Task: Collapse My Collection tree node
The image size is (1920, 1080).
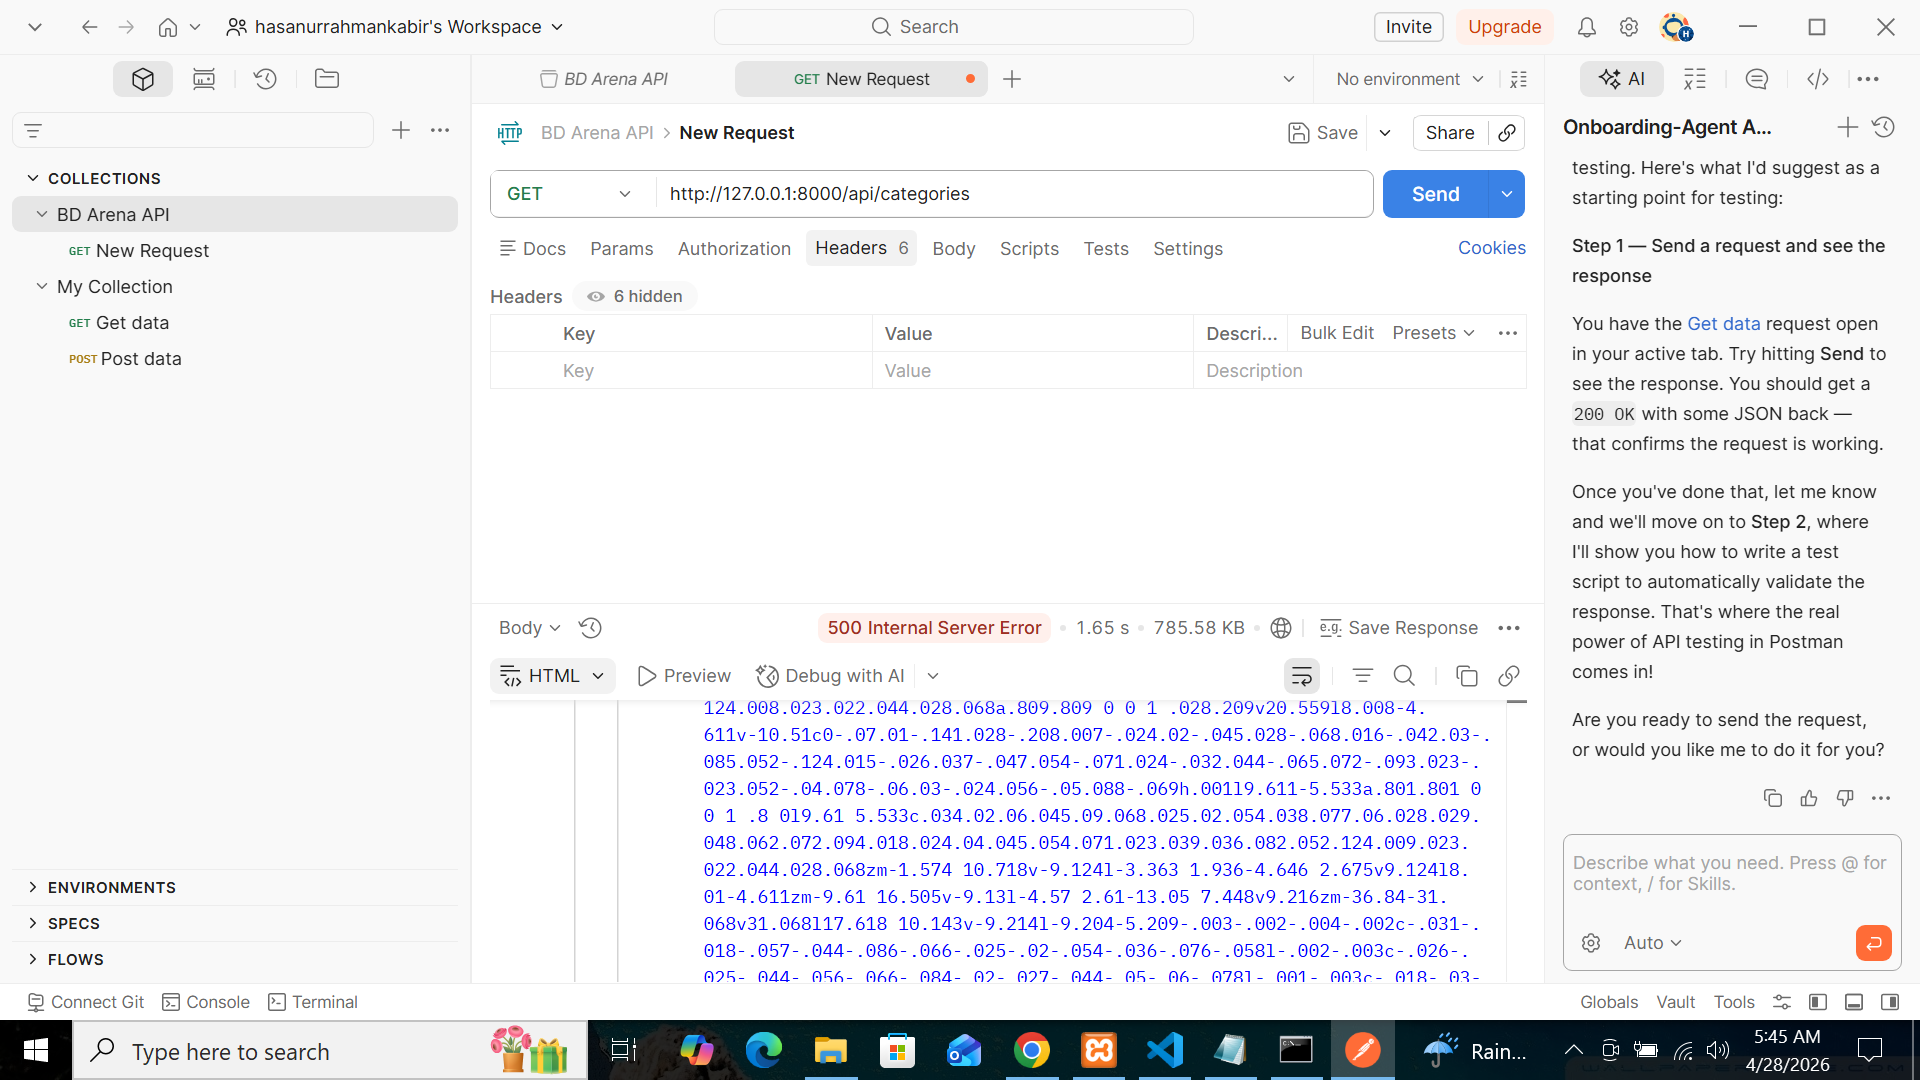Action: (x=42, y=286)
